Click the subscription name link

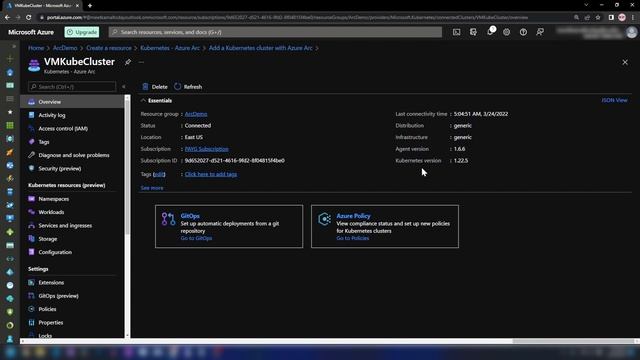click(x=207, y=149)
